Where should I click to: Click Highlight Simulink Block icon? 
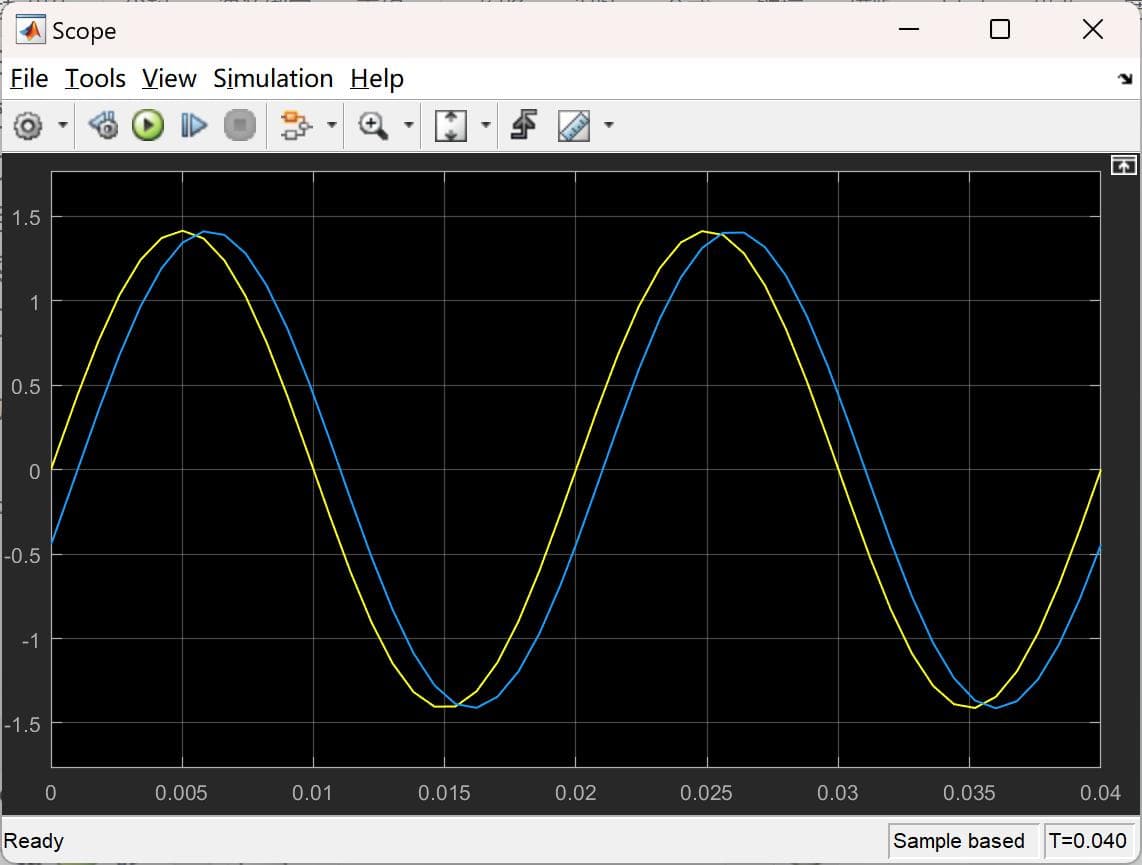pos(296,125)
